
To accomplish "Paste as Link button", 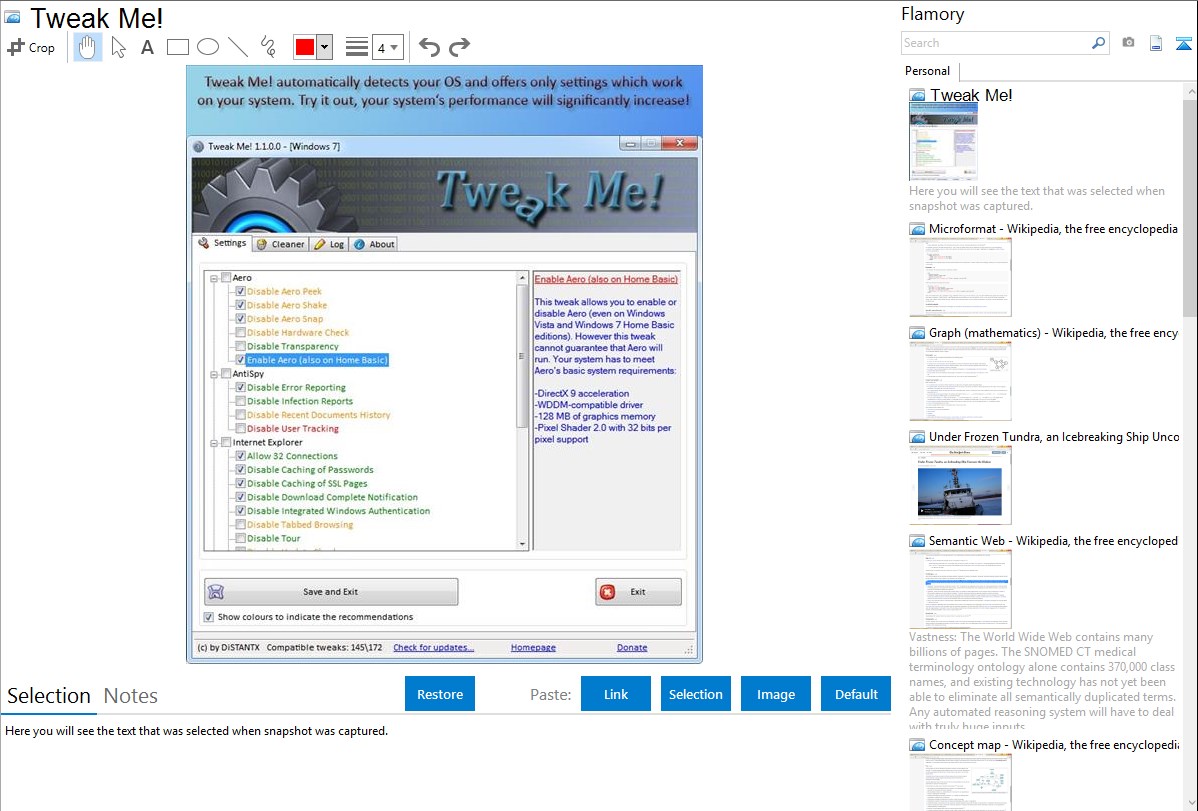I will (x=616, y=694).
